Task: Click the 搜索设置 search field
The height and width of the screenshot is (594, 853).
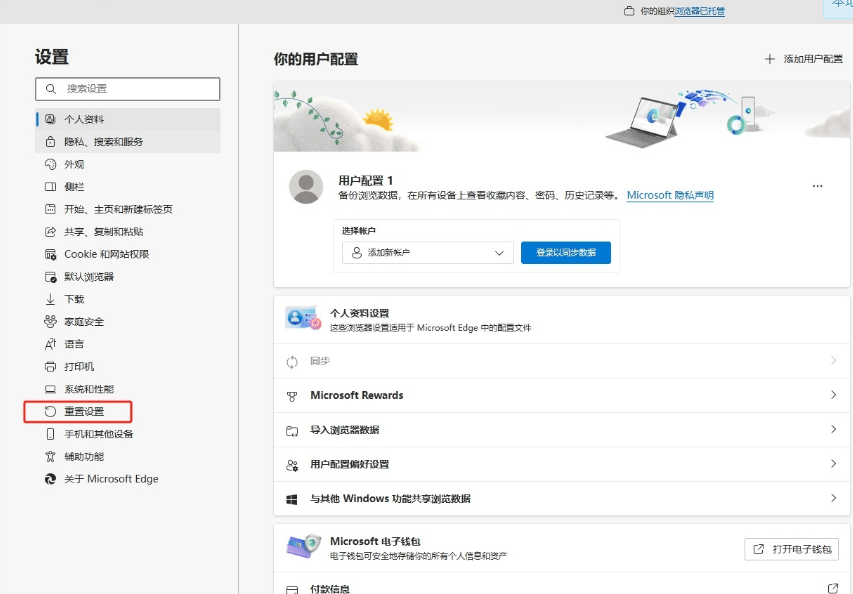Action: tap(127, 89)
